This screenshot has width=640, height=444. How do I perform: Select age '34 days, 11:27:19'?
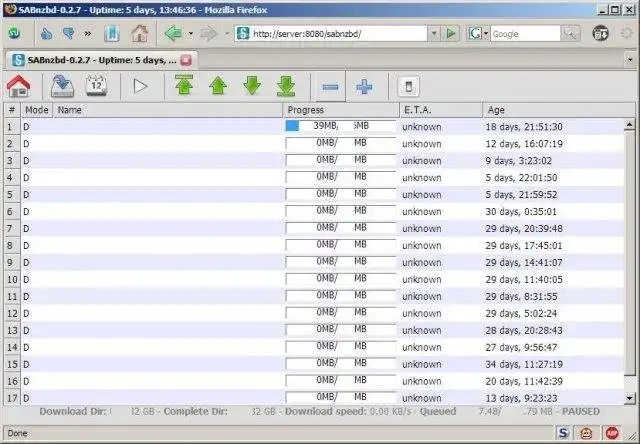coord(524,364)
